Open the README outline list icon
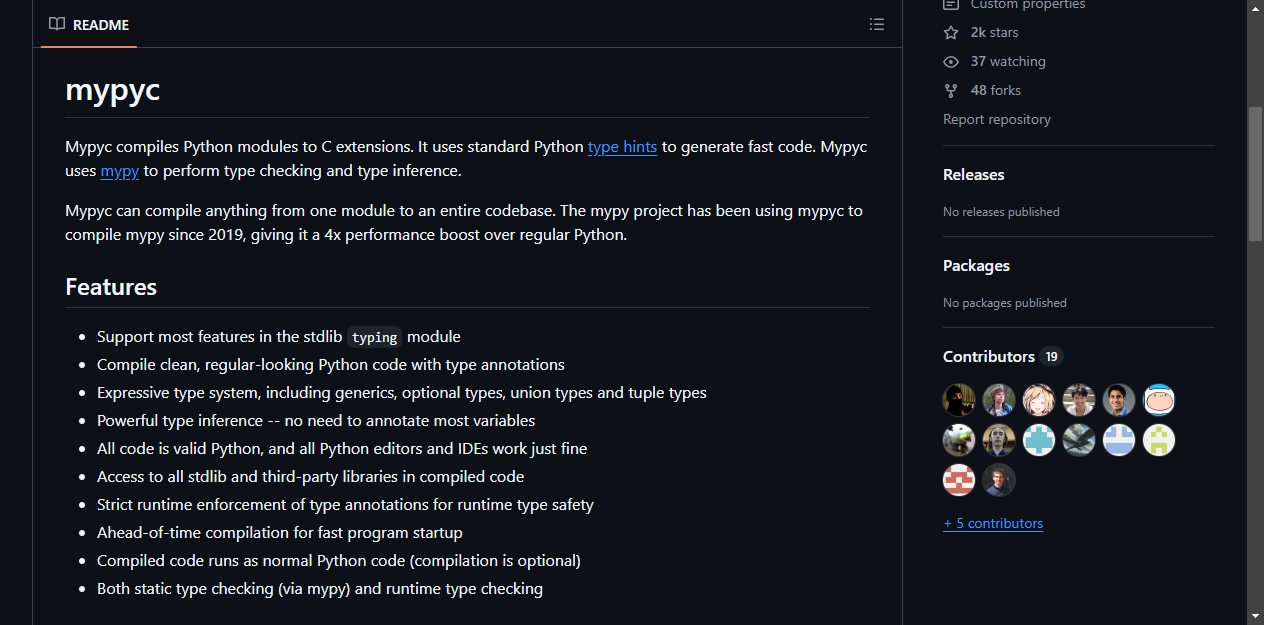Image resolution: width=1264 pixels, height=625 pixels. pos(877,24)
